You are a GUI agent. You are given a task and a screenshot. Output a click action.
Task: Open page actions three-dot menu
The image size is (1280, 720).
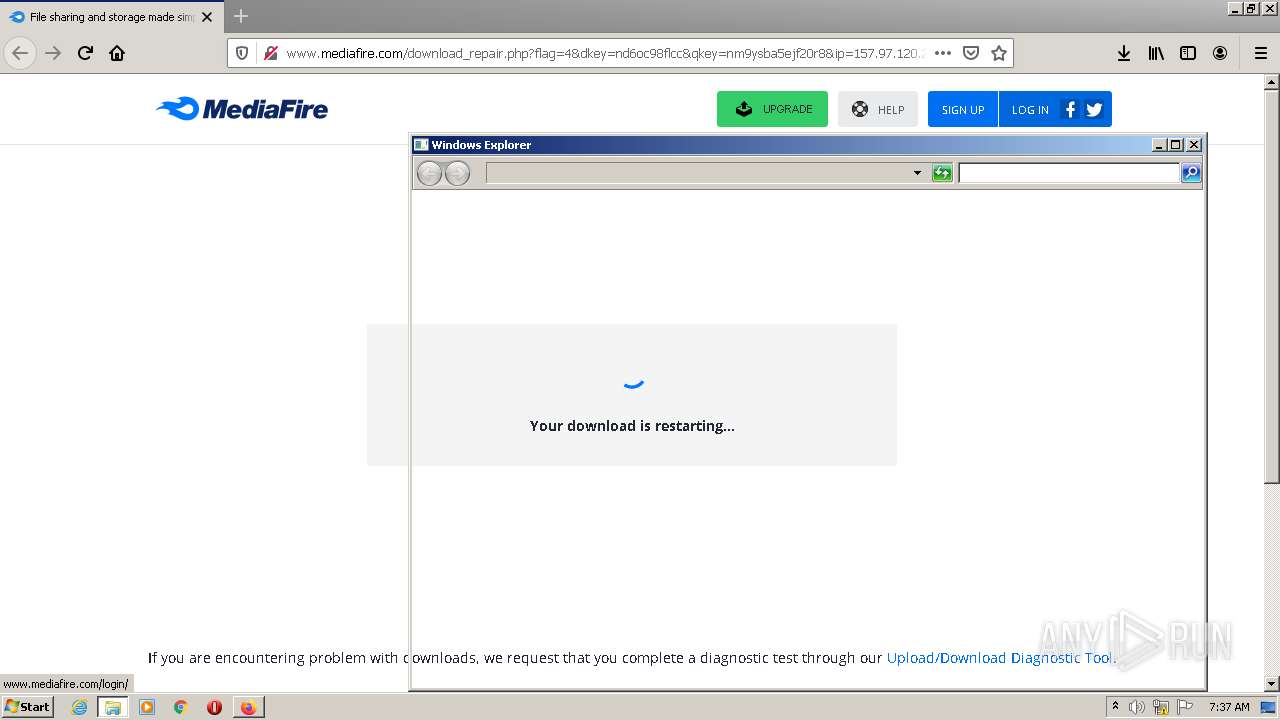click(x=942, y=53)
